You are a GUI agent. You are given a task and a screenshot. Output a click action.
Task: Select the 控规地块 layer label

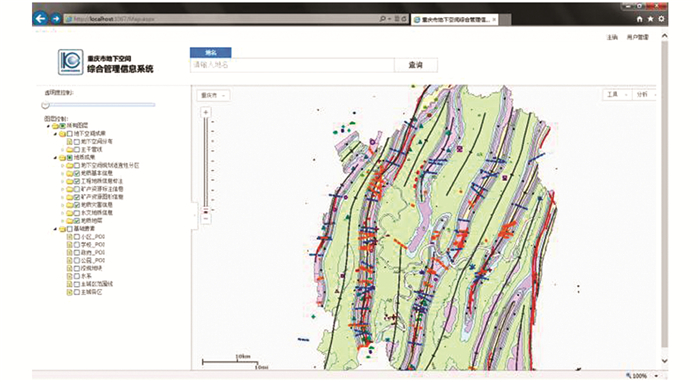[x=92, y=269]
